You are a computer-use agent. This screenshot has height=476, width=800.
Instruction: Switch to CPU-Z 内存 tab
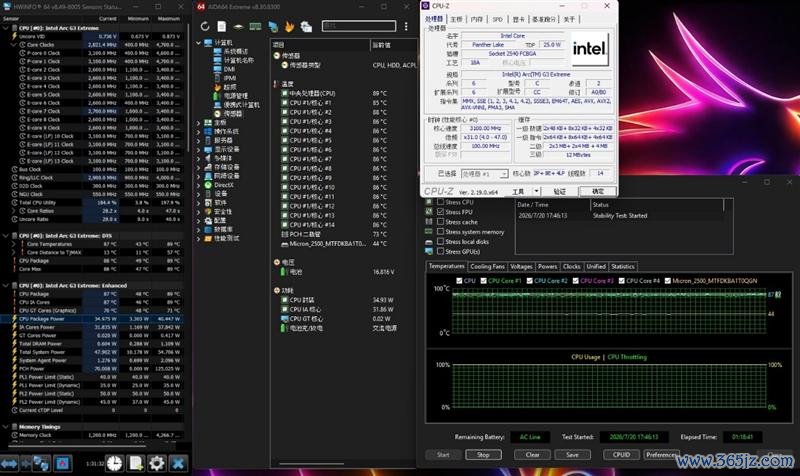pyautogui.click(x=477, y=19)
